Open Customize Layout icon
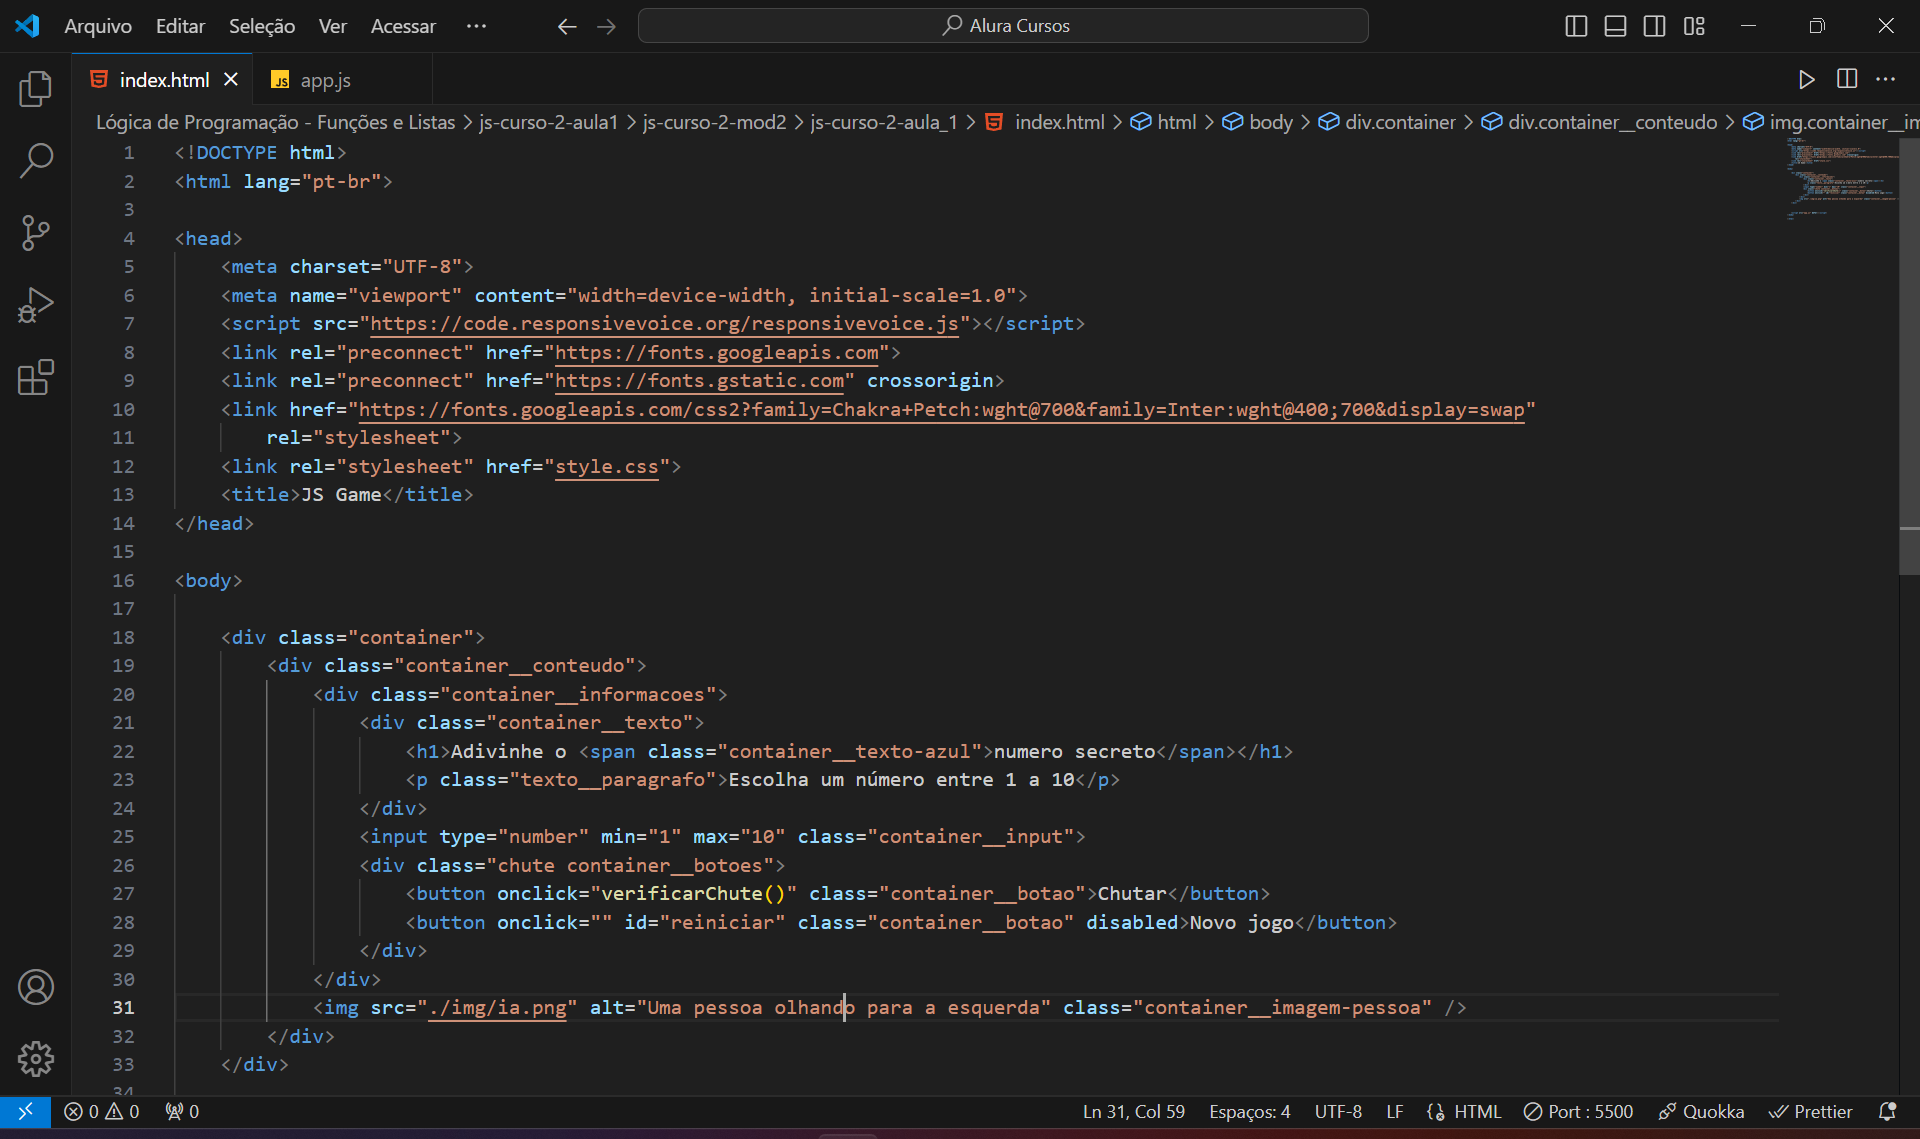Image resolution: width=1920 pixels, height=1139 pixels. click(x=1694, y=26)
